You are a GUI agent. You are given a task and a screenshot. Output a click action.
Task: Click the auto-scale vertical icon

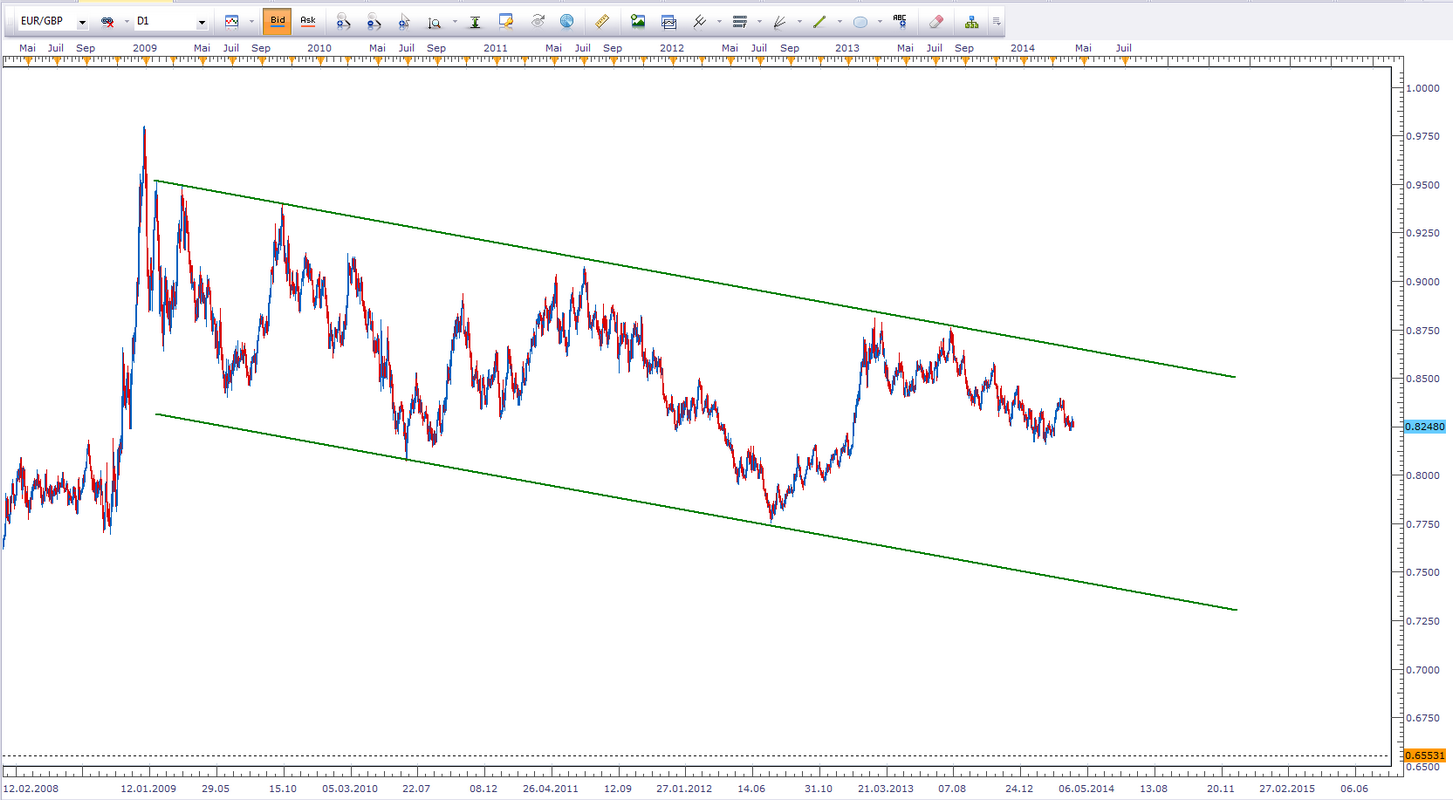click(474, 21)
